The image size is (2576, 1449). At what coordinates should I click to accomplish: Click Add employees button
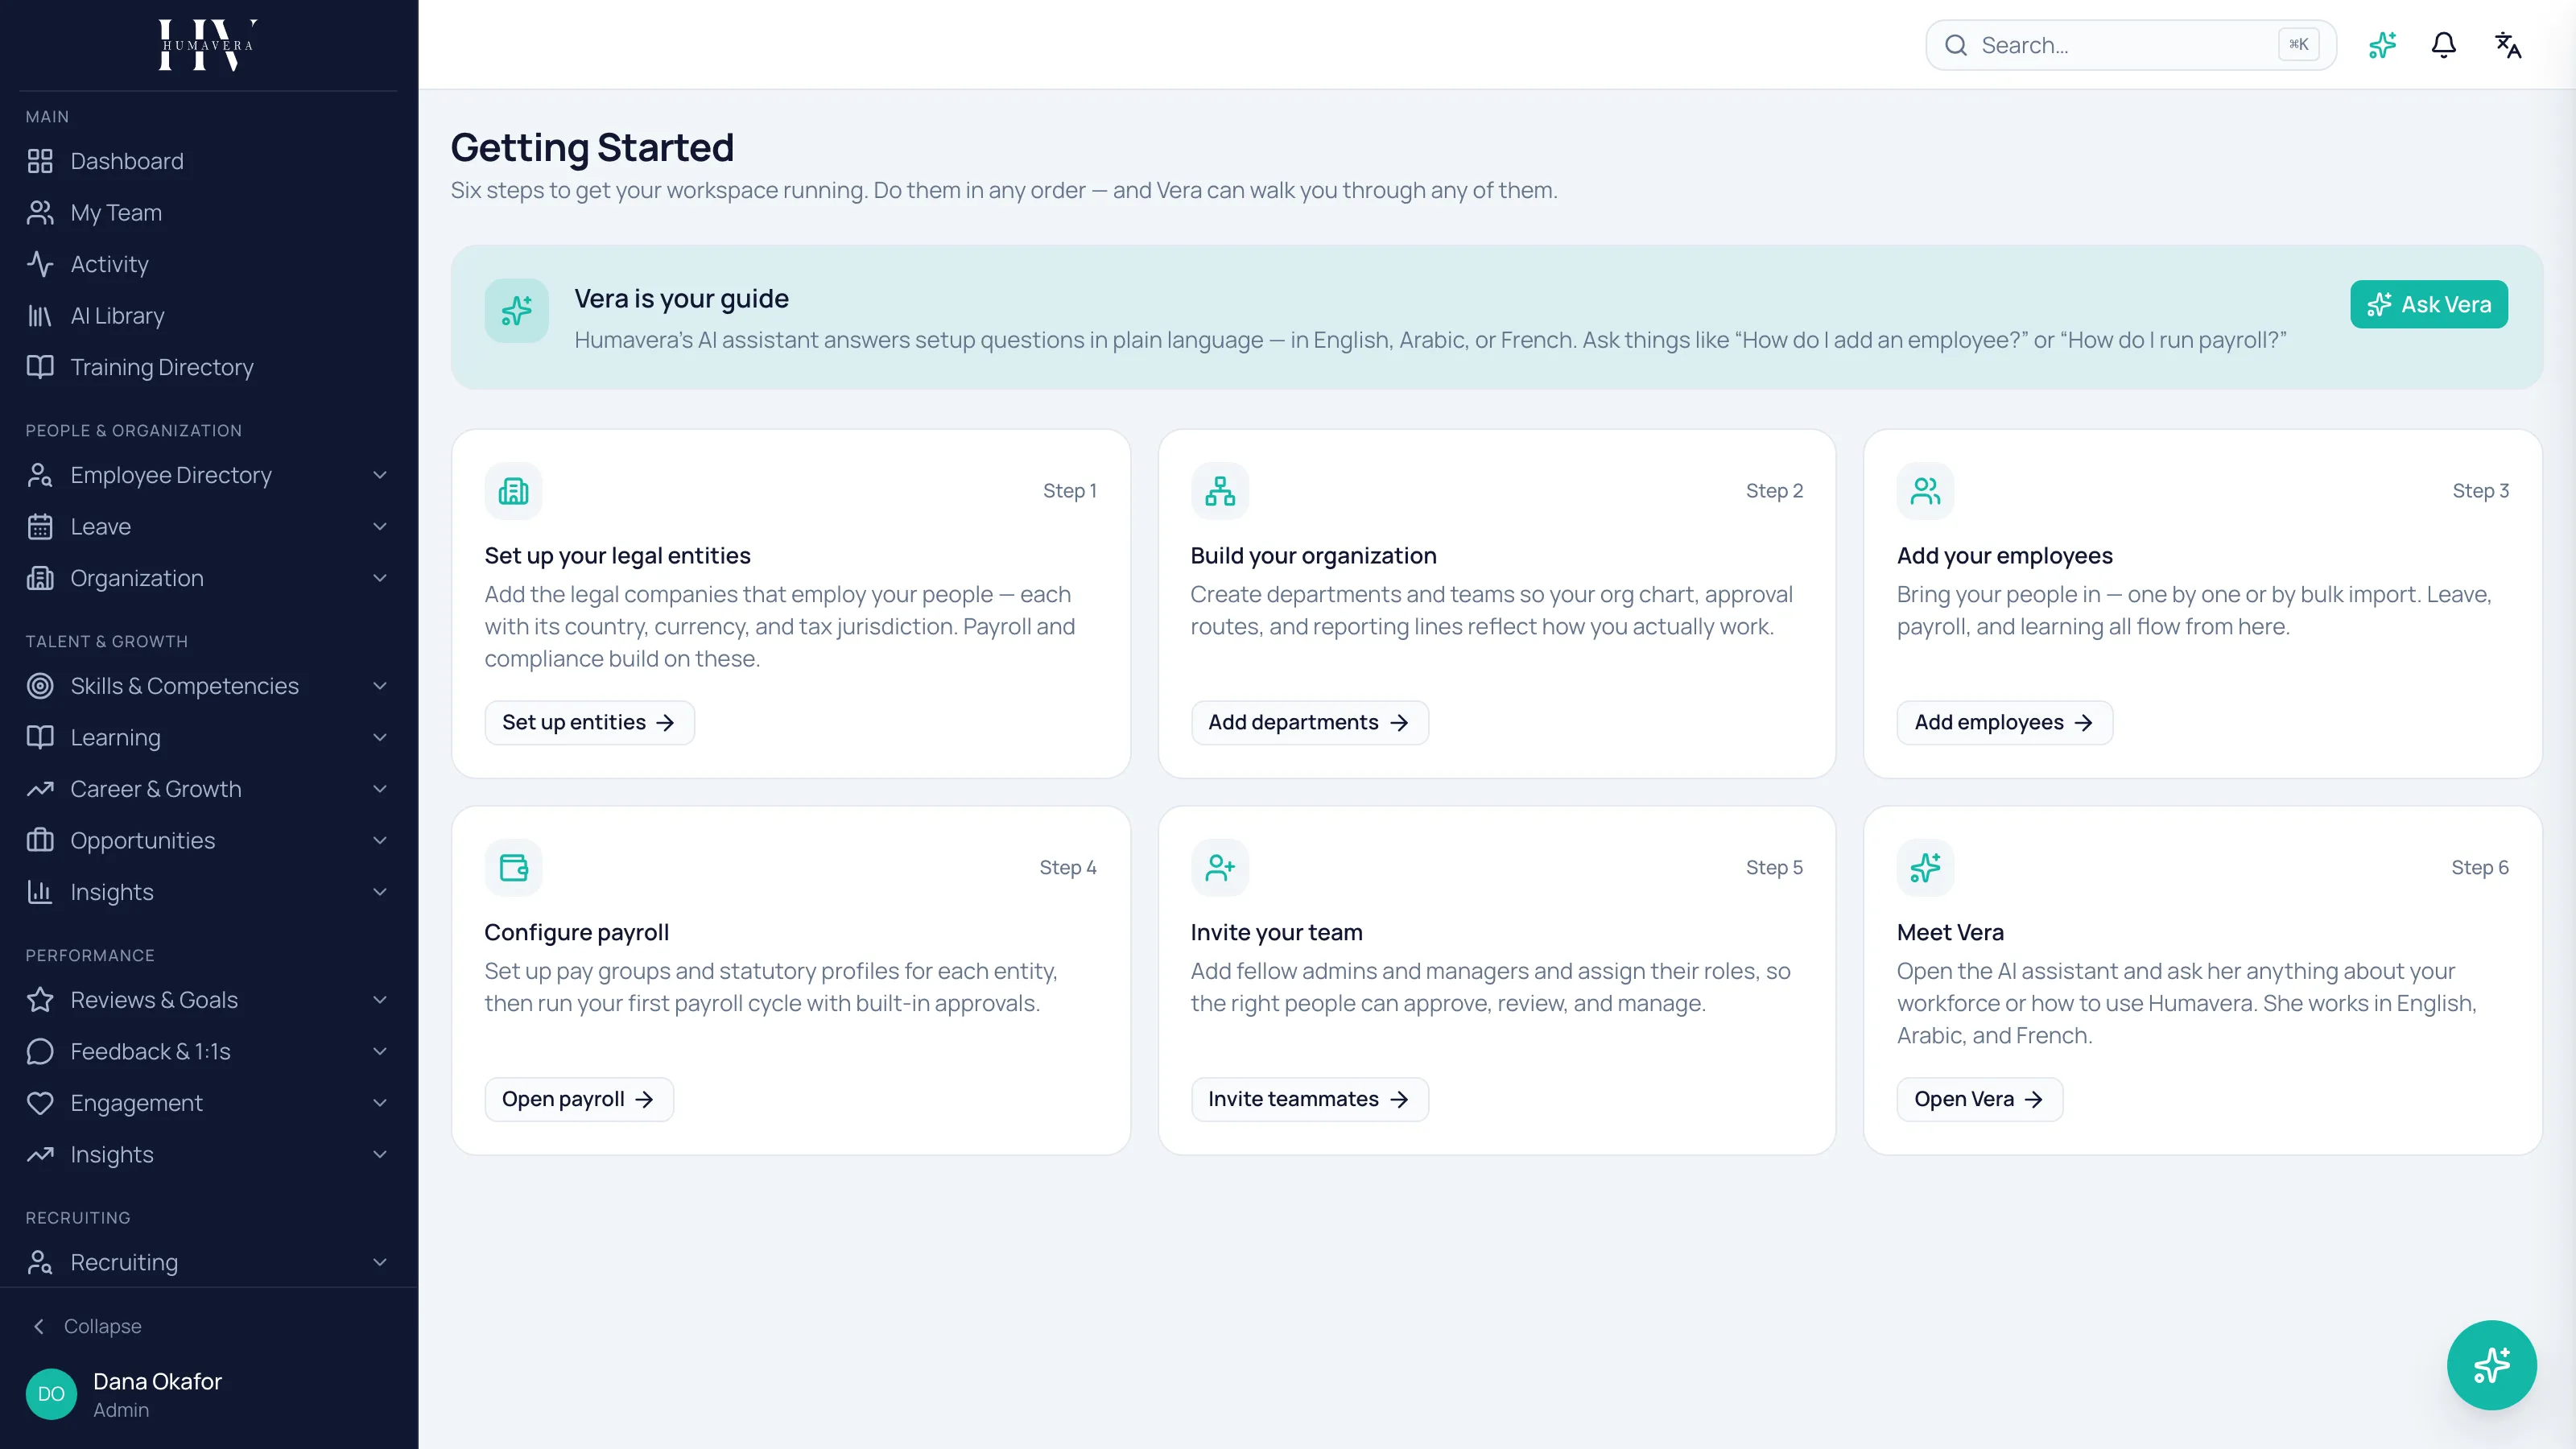pos(2004,723)
